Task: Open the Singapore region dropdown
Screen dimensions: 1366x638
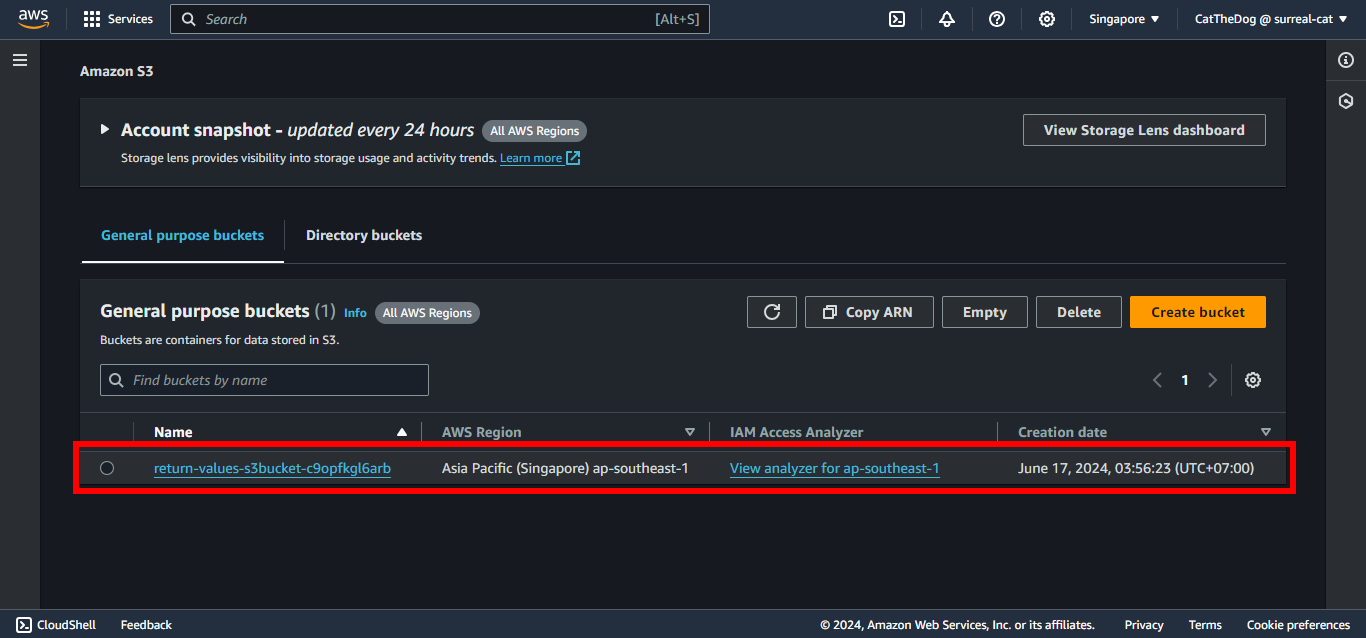Action: pyautogui.click(x=1124, y=19)
